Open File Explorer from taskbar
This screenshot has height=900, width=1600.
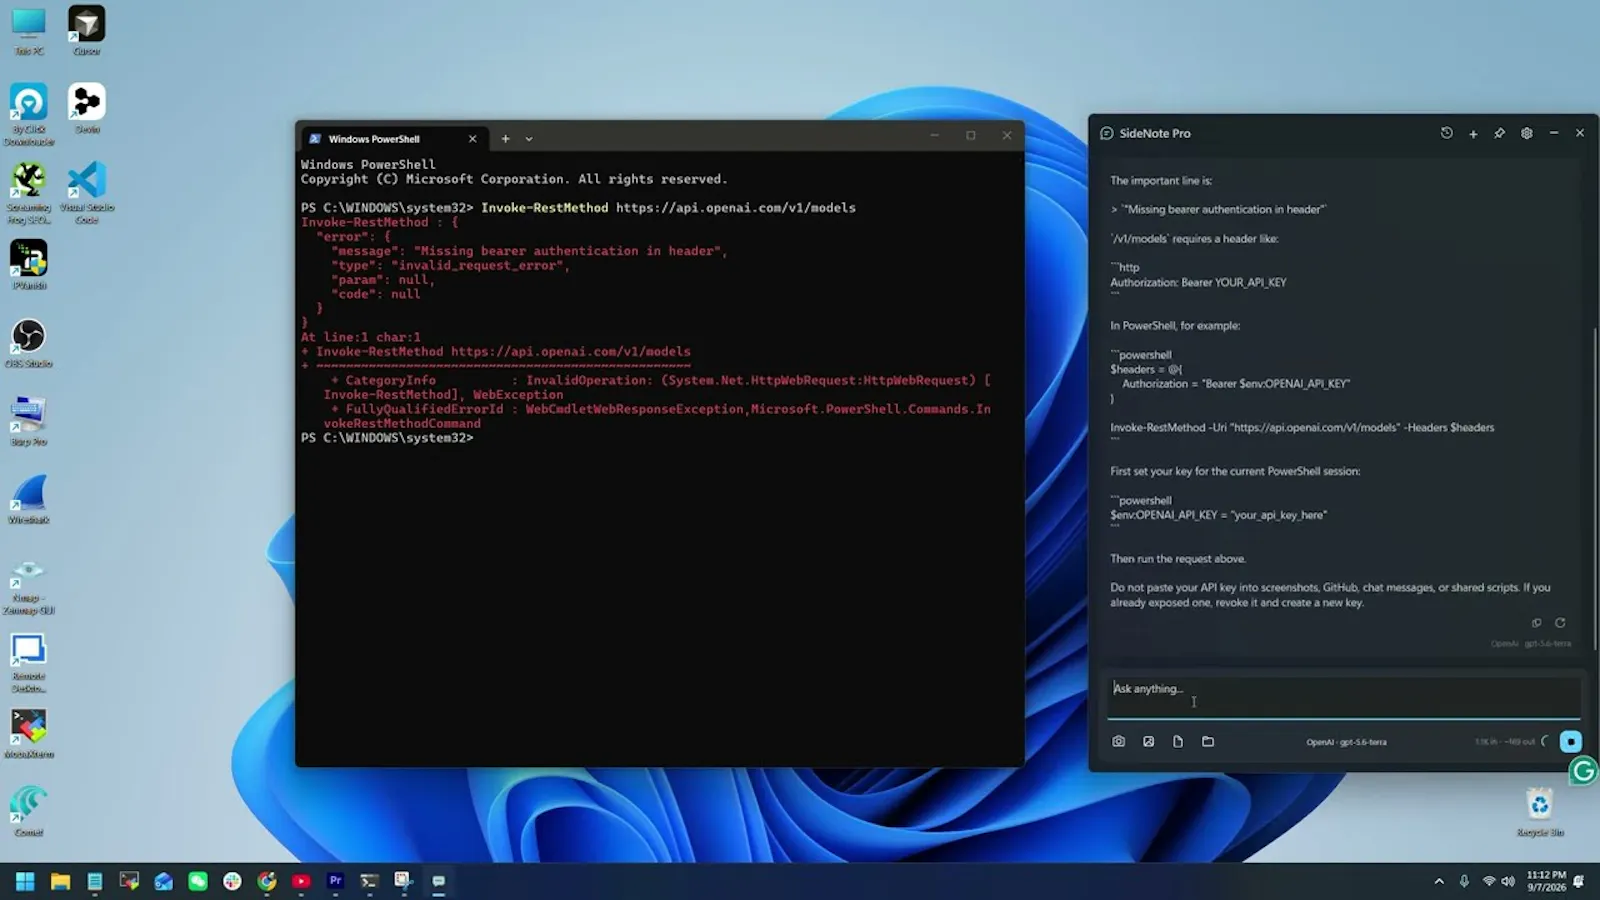click(60, 881)
